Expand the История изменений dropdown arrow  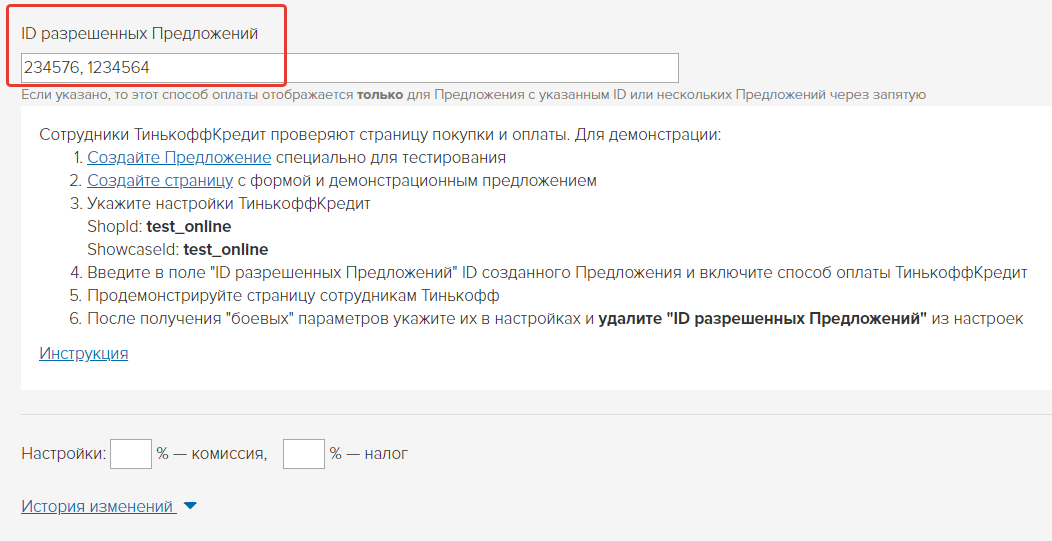[x=190, y=506]
